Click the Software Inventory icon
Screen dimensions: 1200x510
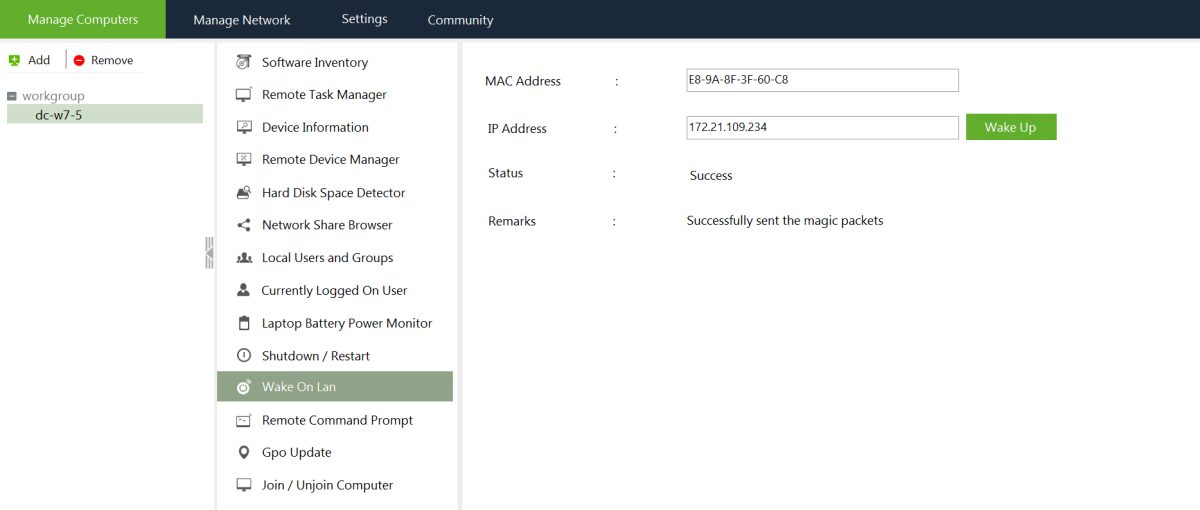(243, 62)
